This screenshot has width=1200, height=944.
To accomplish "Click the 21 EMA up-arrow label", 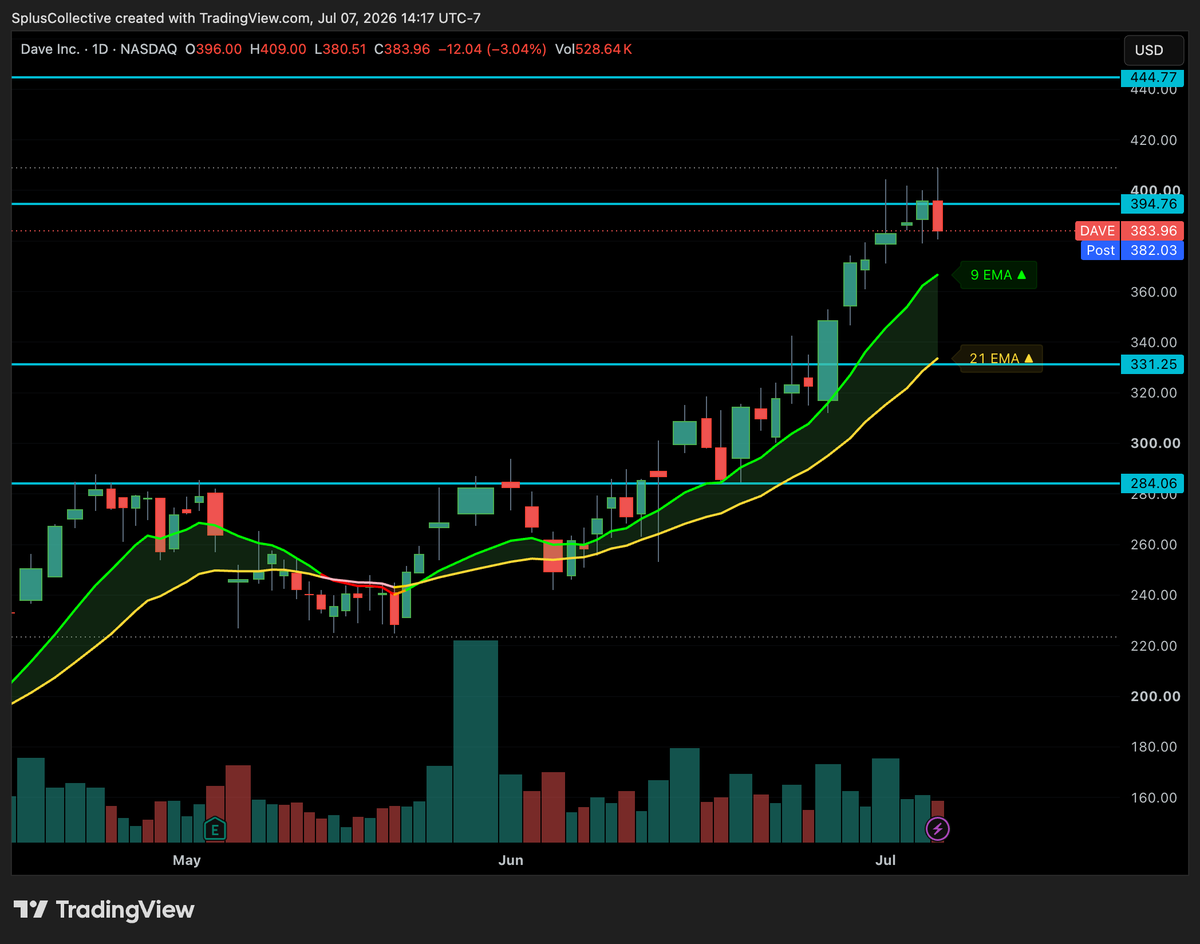I will (x=1001, y=358).
